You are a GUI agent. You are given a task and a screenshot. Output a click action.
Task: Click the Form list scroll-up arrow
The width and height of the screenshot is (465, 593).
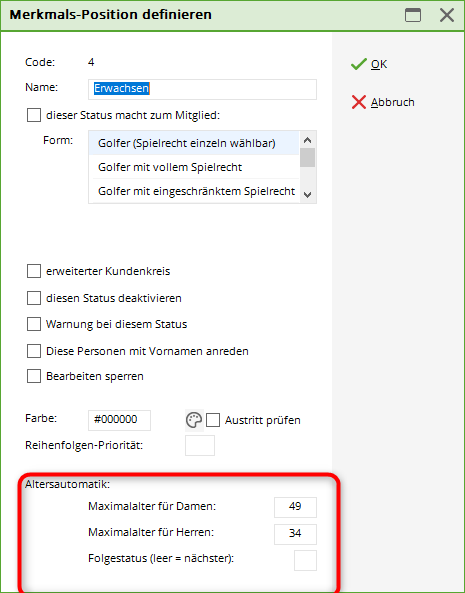click(x=308, y=140)
